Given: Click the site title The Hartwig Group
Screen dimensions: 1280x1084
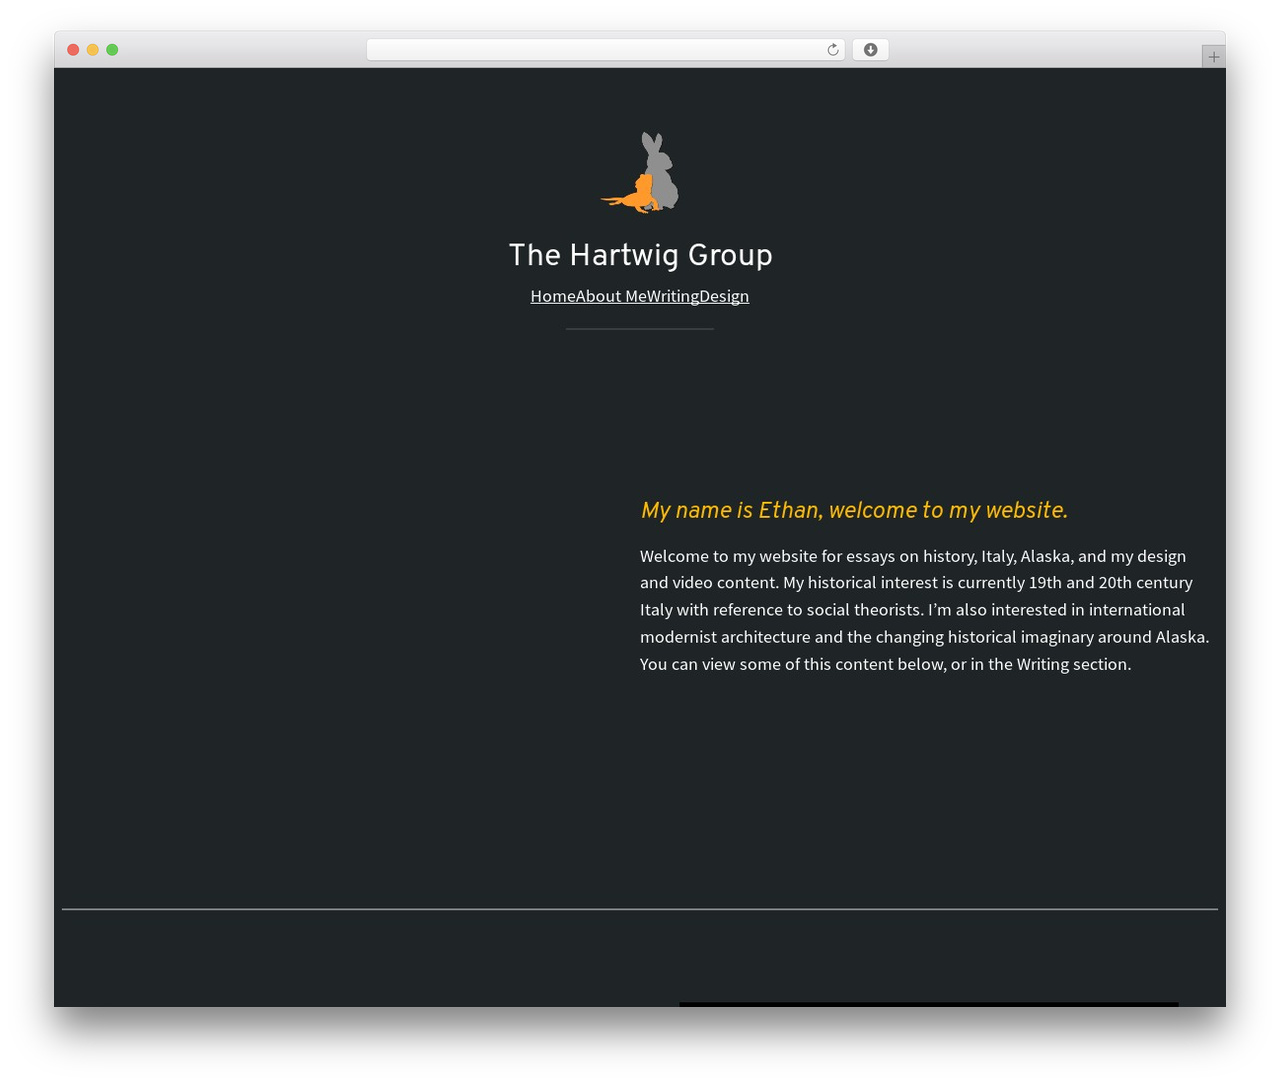Looking at the screenshot, I should coord(640,255).
